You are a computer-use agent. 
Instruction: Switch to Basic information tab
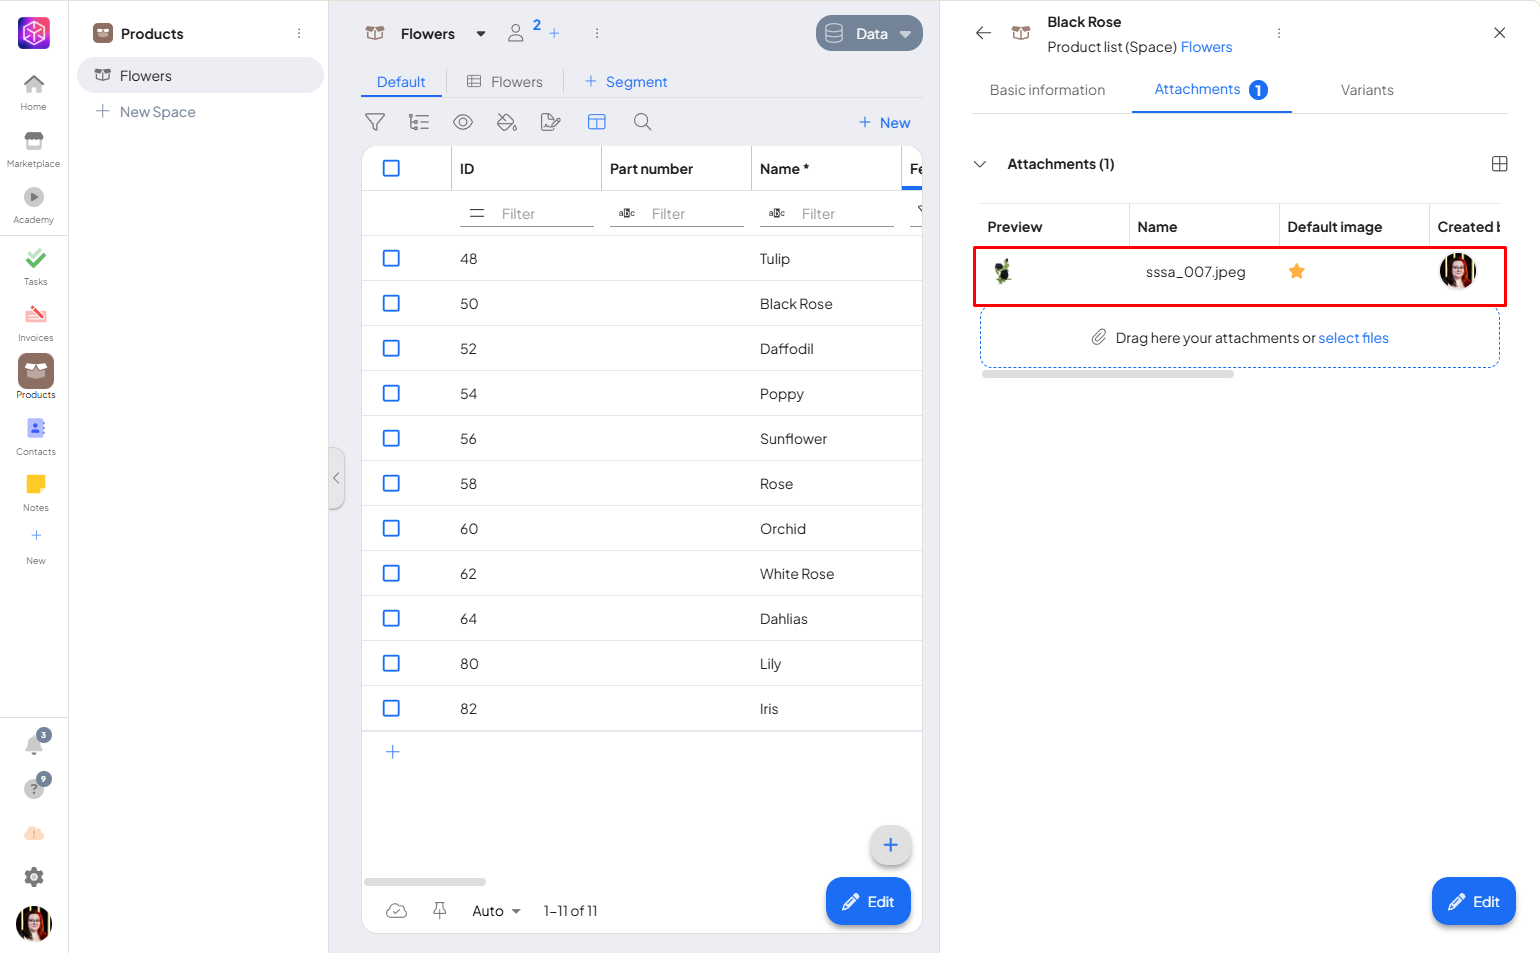pos(1047,90)
